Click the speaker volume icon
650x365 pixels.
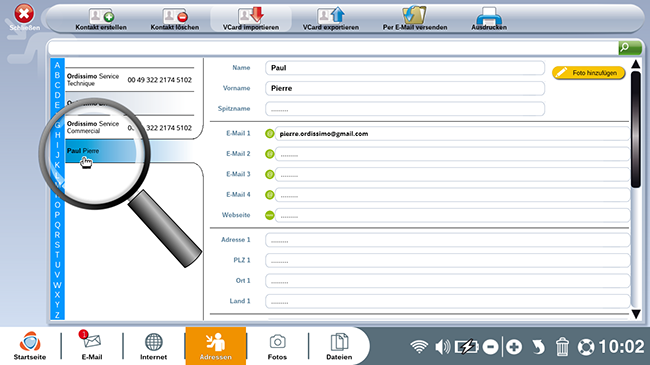(x=443, y=347)
